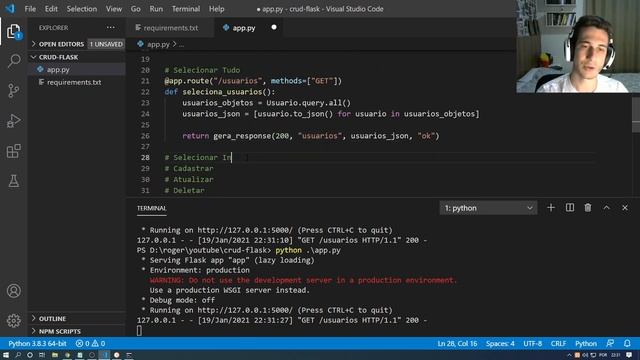The image size is (640, 360).
Task: Create a new terminal with the plus icon
Action: pos(551,208)
